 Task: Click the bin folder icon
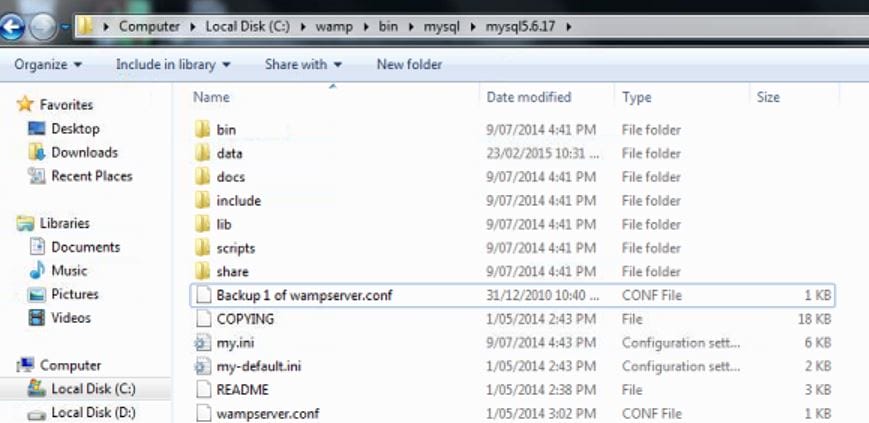click(x=201, y=130)
